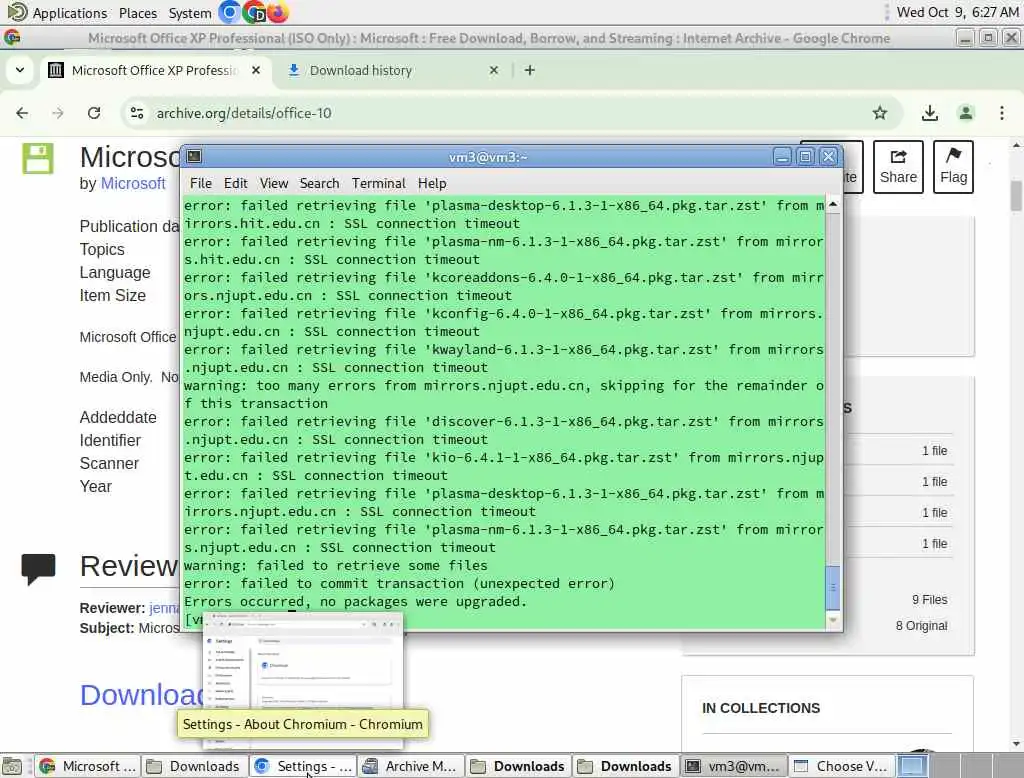Open the System menu in top panel
The image size is (1024, 778).
pyautogui.click(x=189, y=13)
